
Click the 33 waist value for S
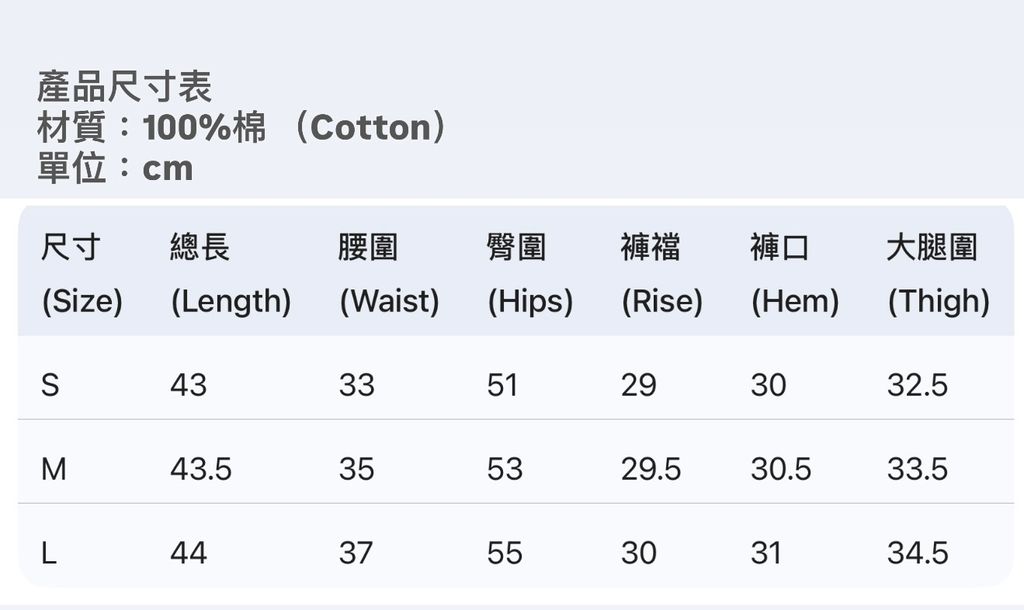[356, 385]
